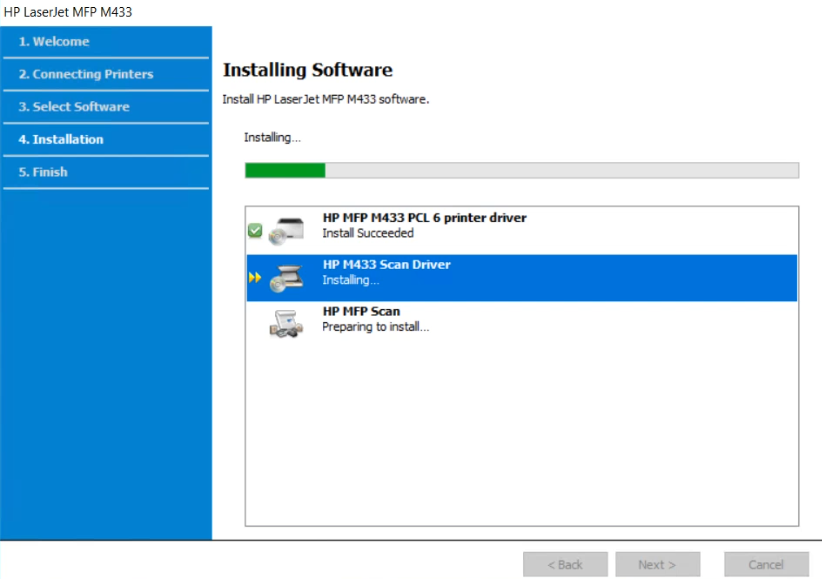Image resolution: width=822 pixels, height=579 pixels.
Task: Select step 4. Installation in sidebar
Action: 106,139
